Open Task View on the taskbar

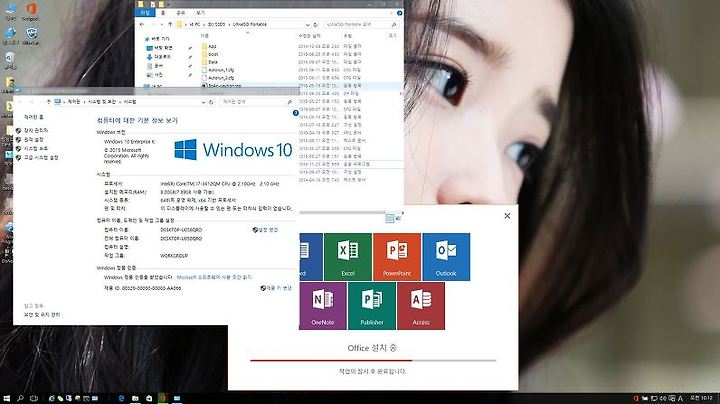click(34, 398)
